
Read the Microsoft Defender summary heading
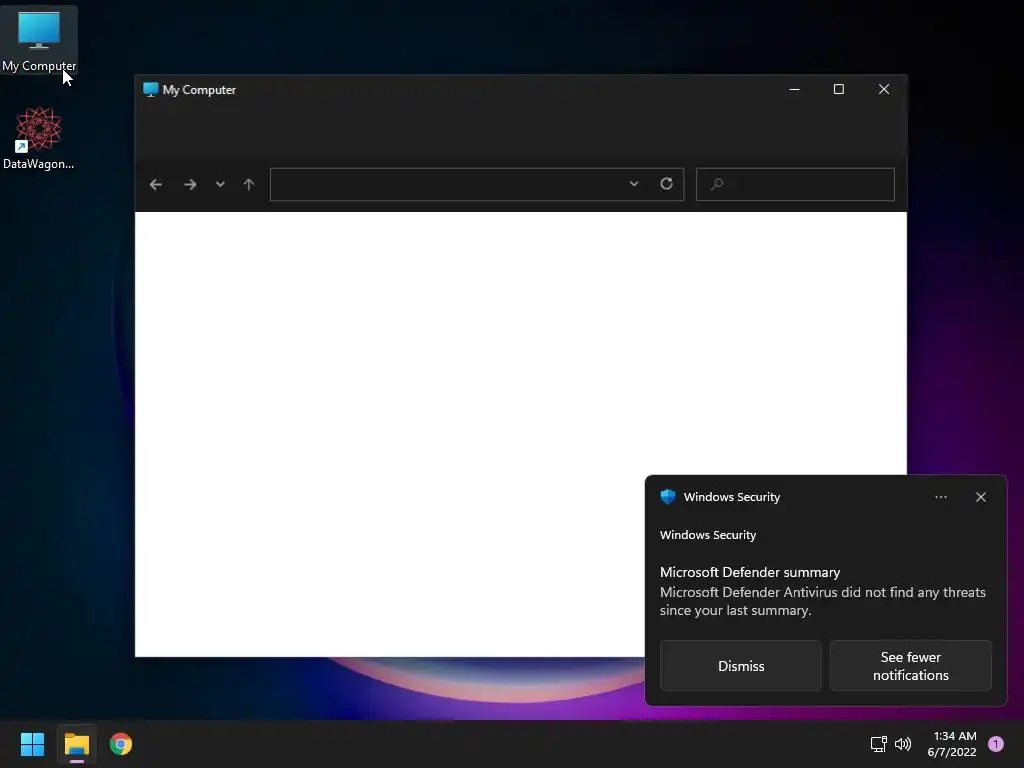coord(750,573)
